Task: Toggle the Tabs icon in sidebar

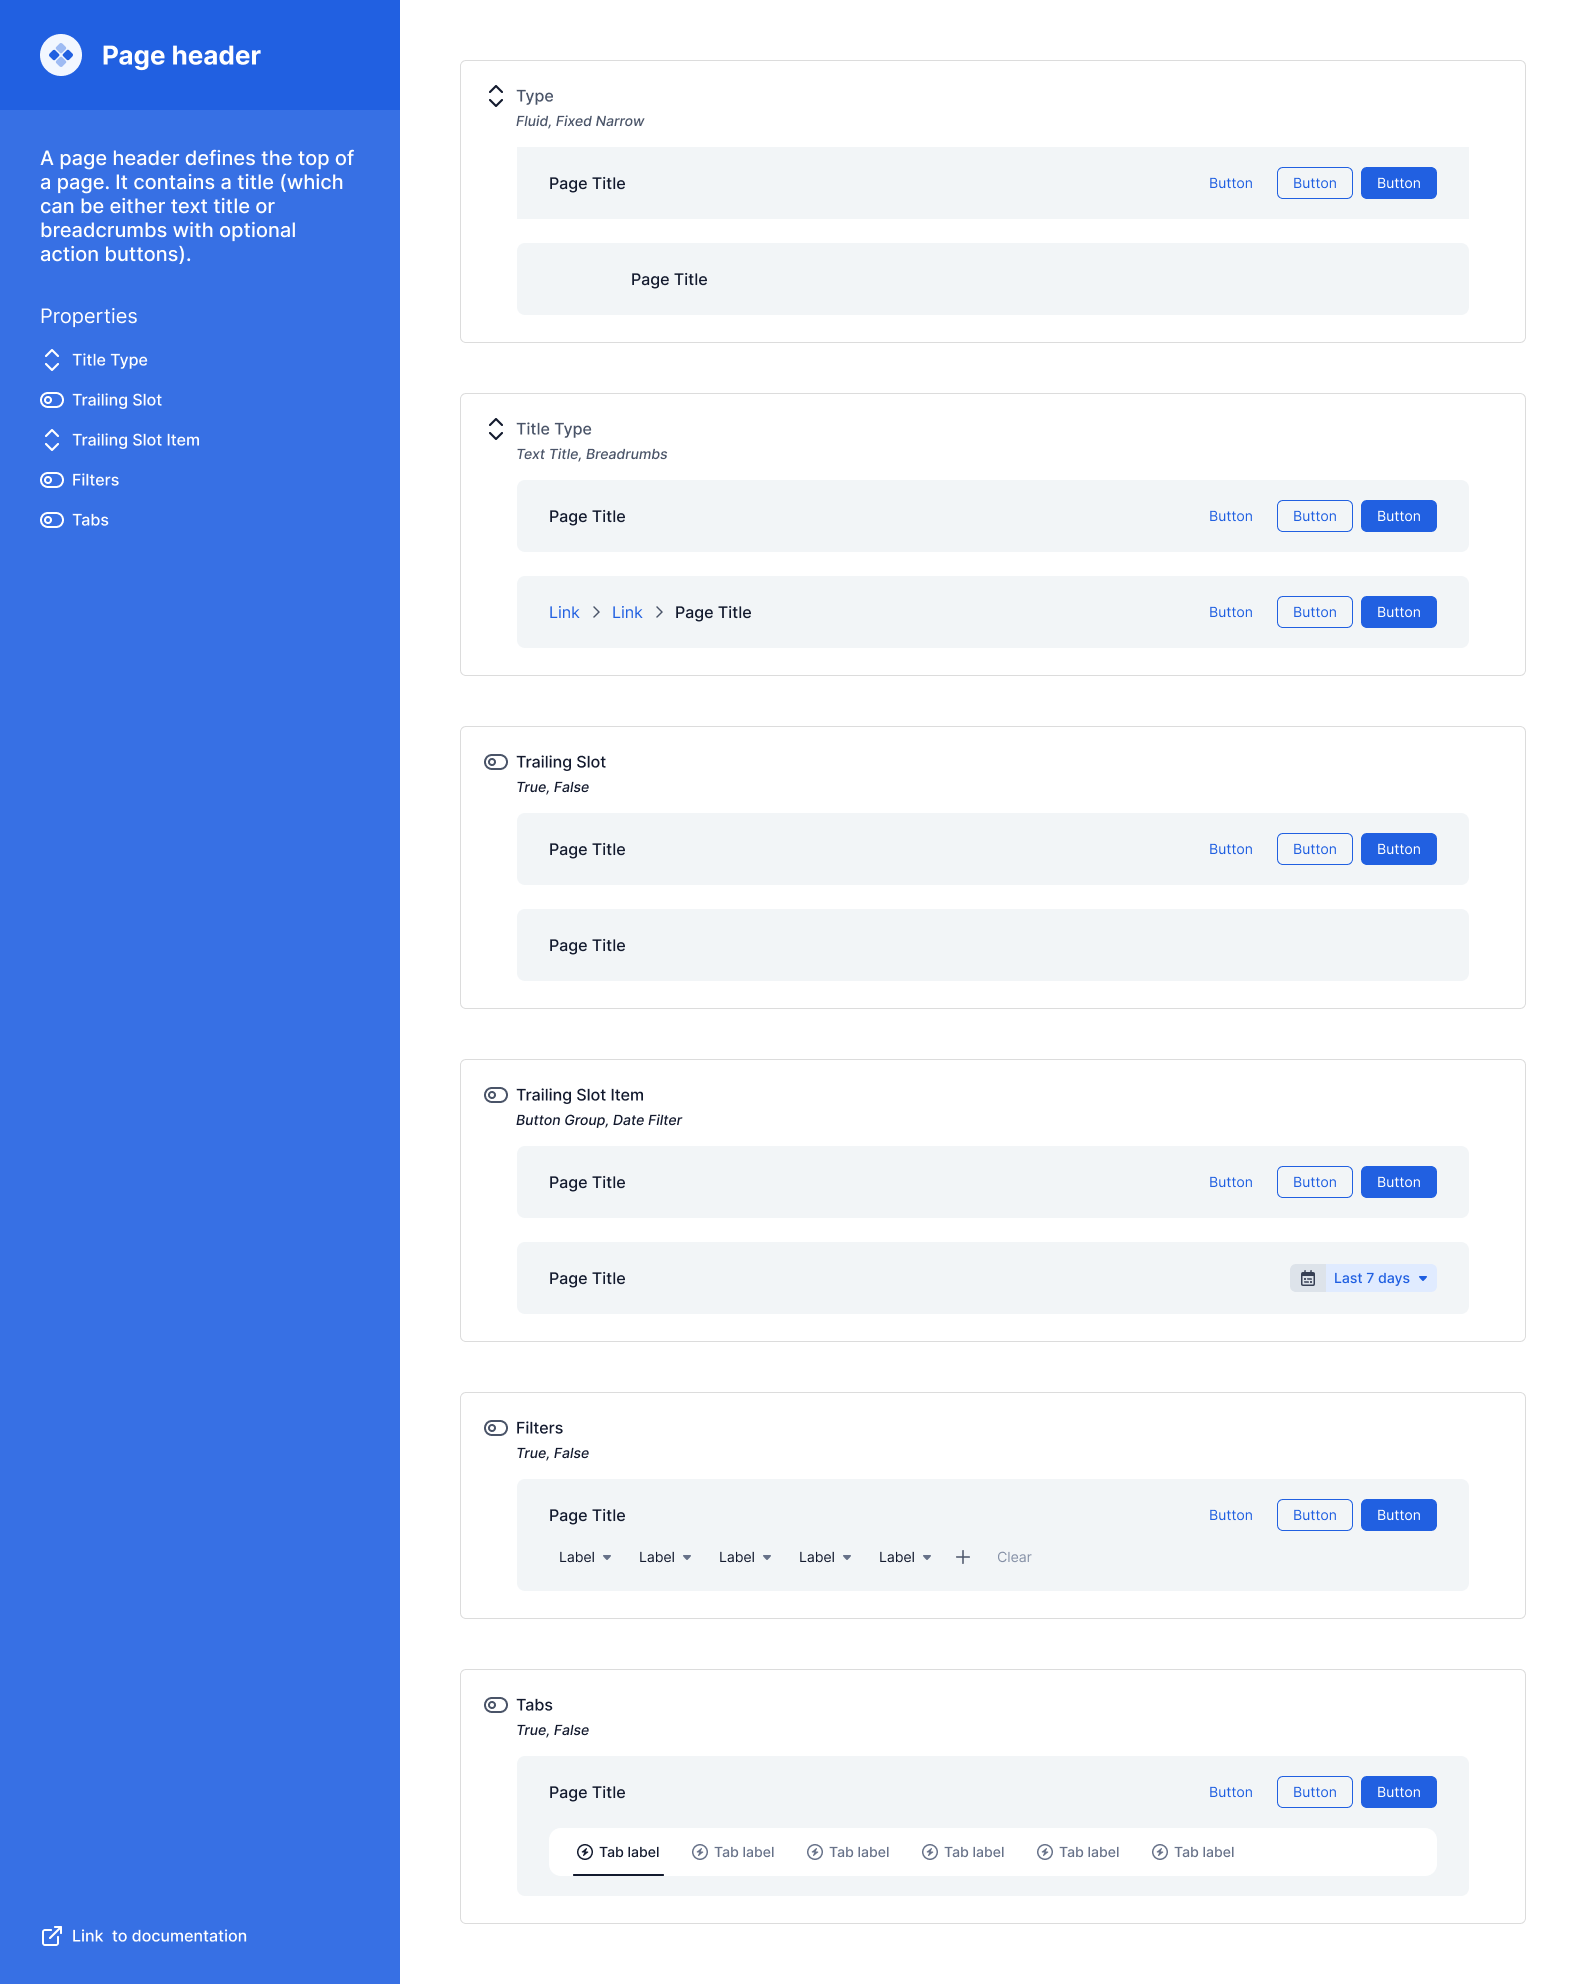Action: [x=52, y=520]
